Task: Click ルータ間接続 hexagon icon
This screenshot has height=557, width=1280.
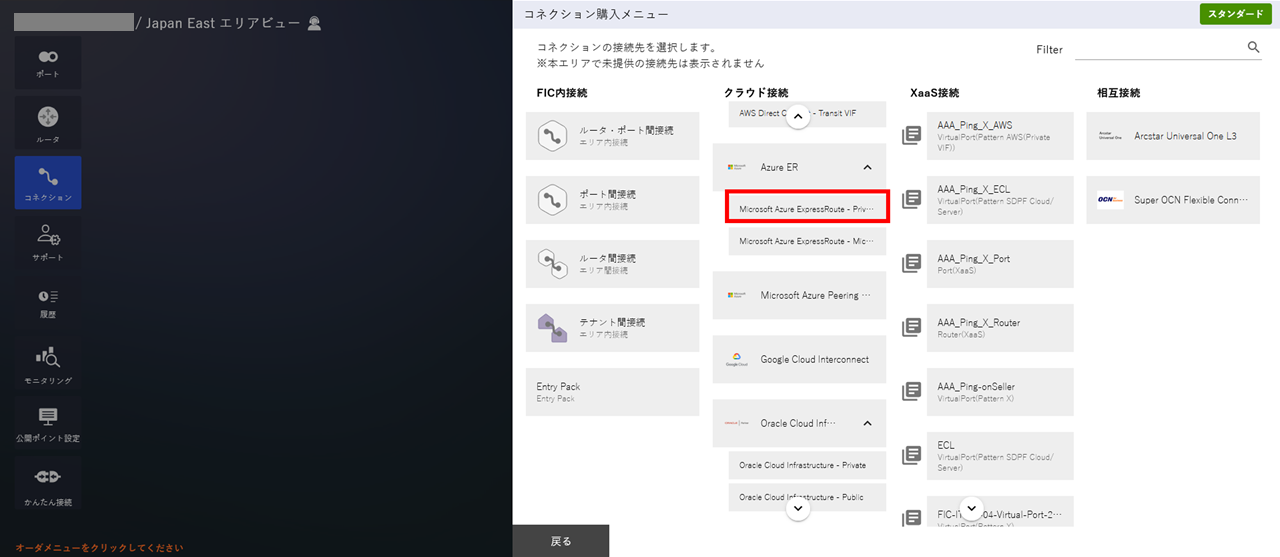Action: [552, 264]
